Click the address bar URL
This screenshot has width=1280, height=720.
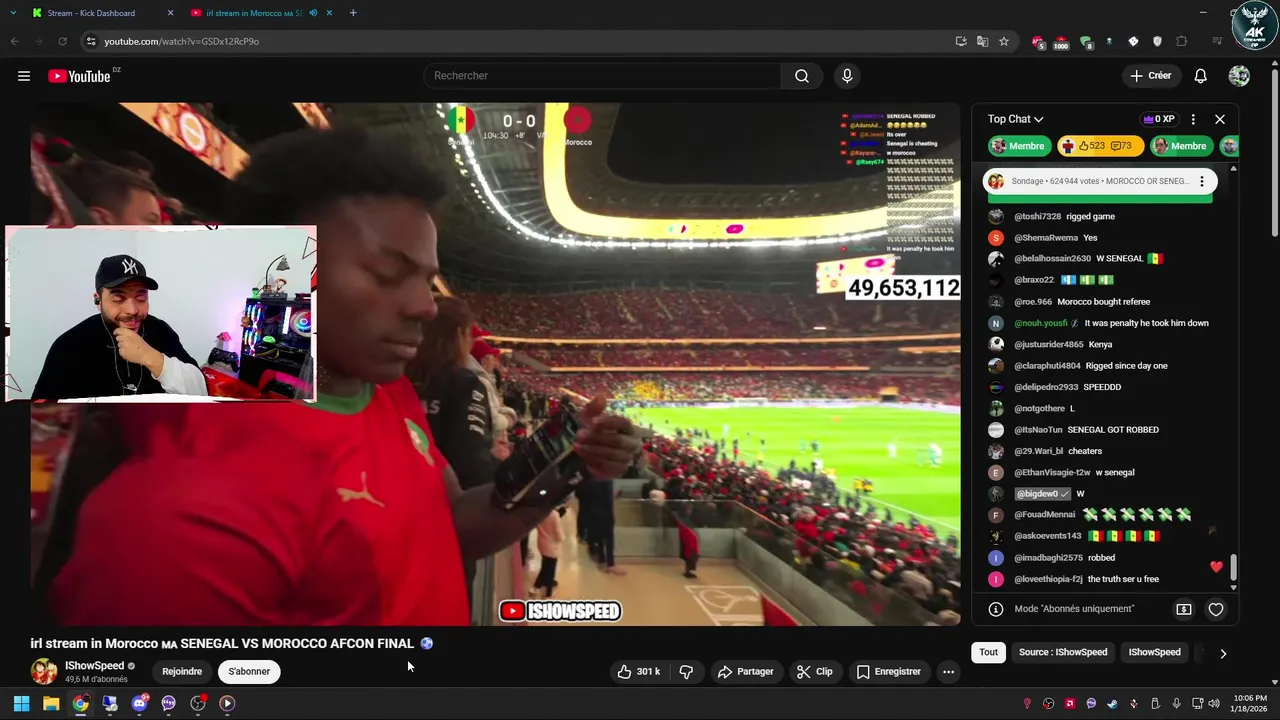pyautogui.click(x=181, y=41)
